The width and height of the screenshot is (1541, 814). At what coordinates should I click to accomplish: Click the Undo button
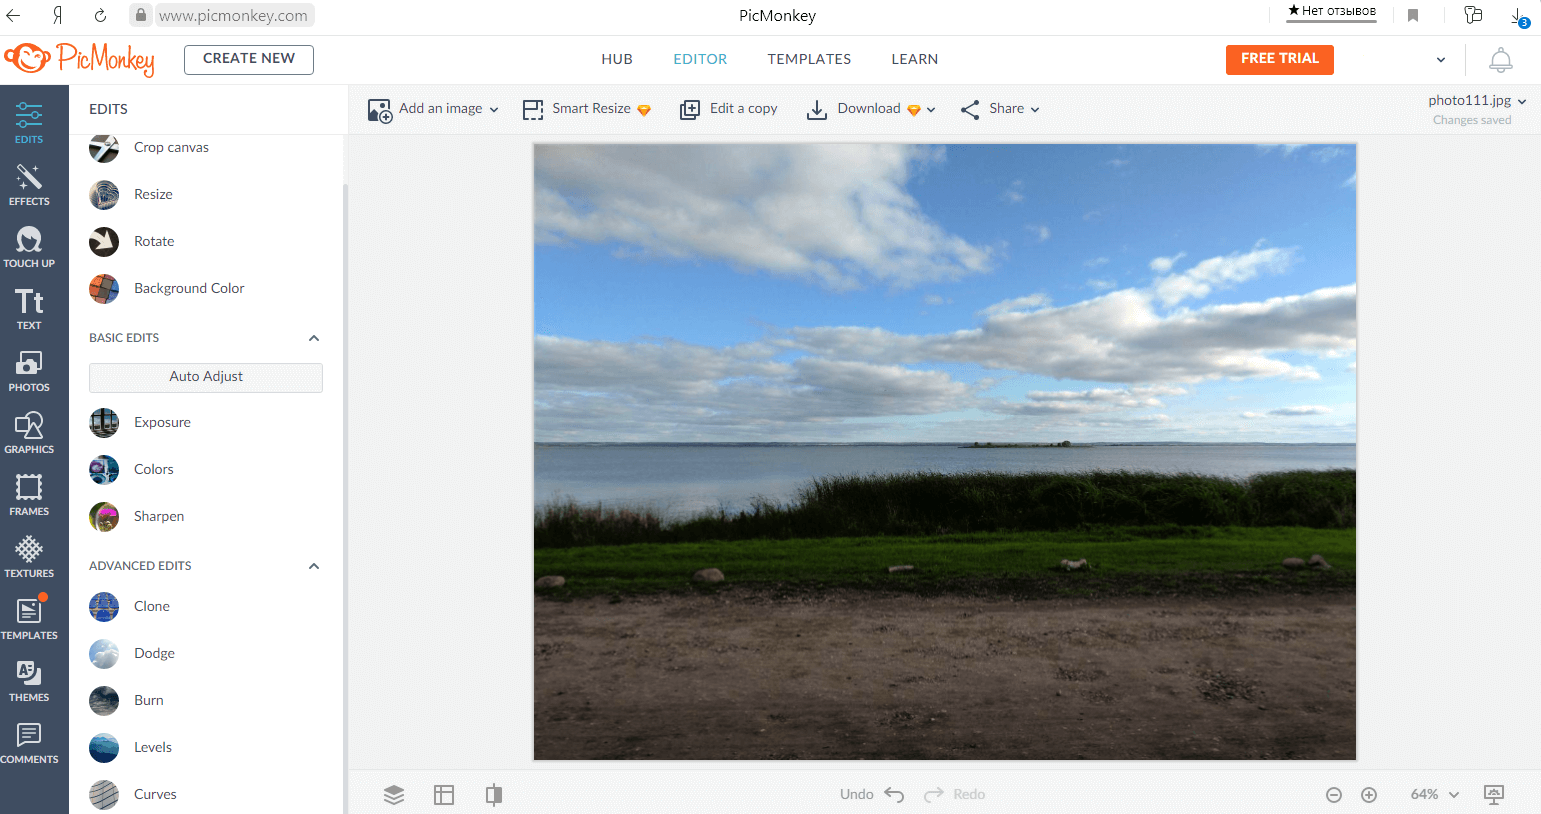click(x=872, y=795)
